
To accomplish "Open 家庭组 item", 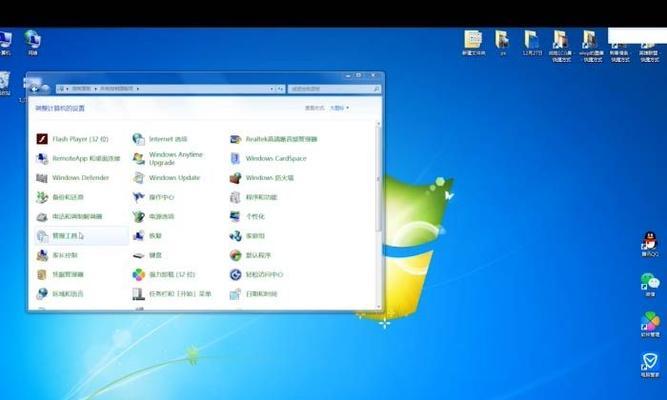I will [247, 236].
